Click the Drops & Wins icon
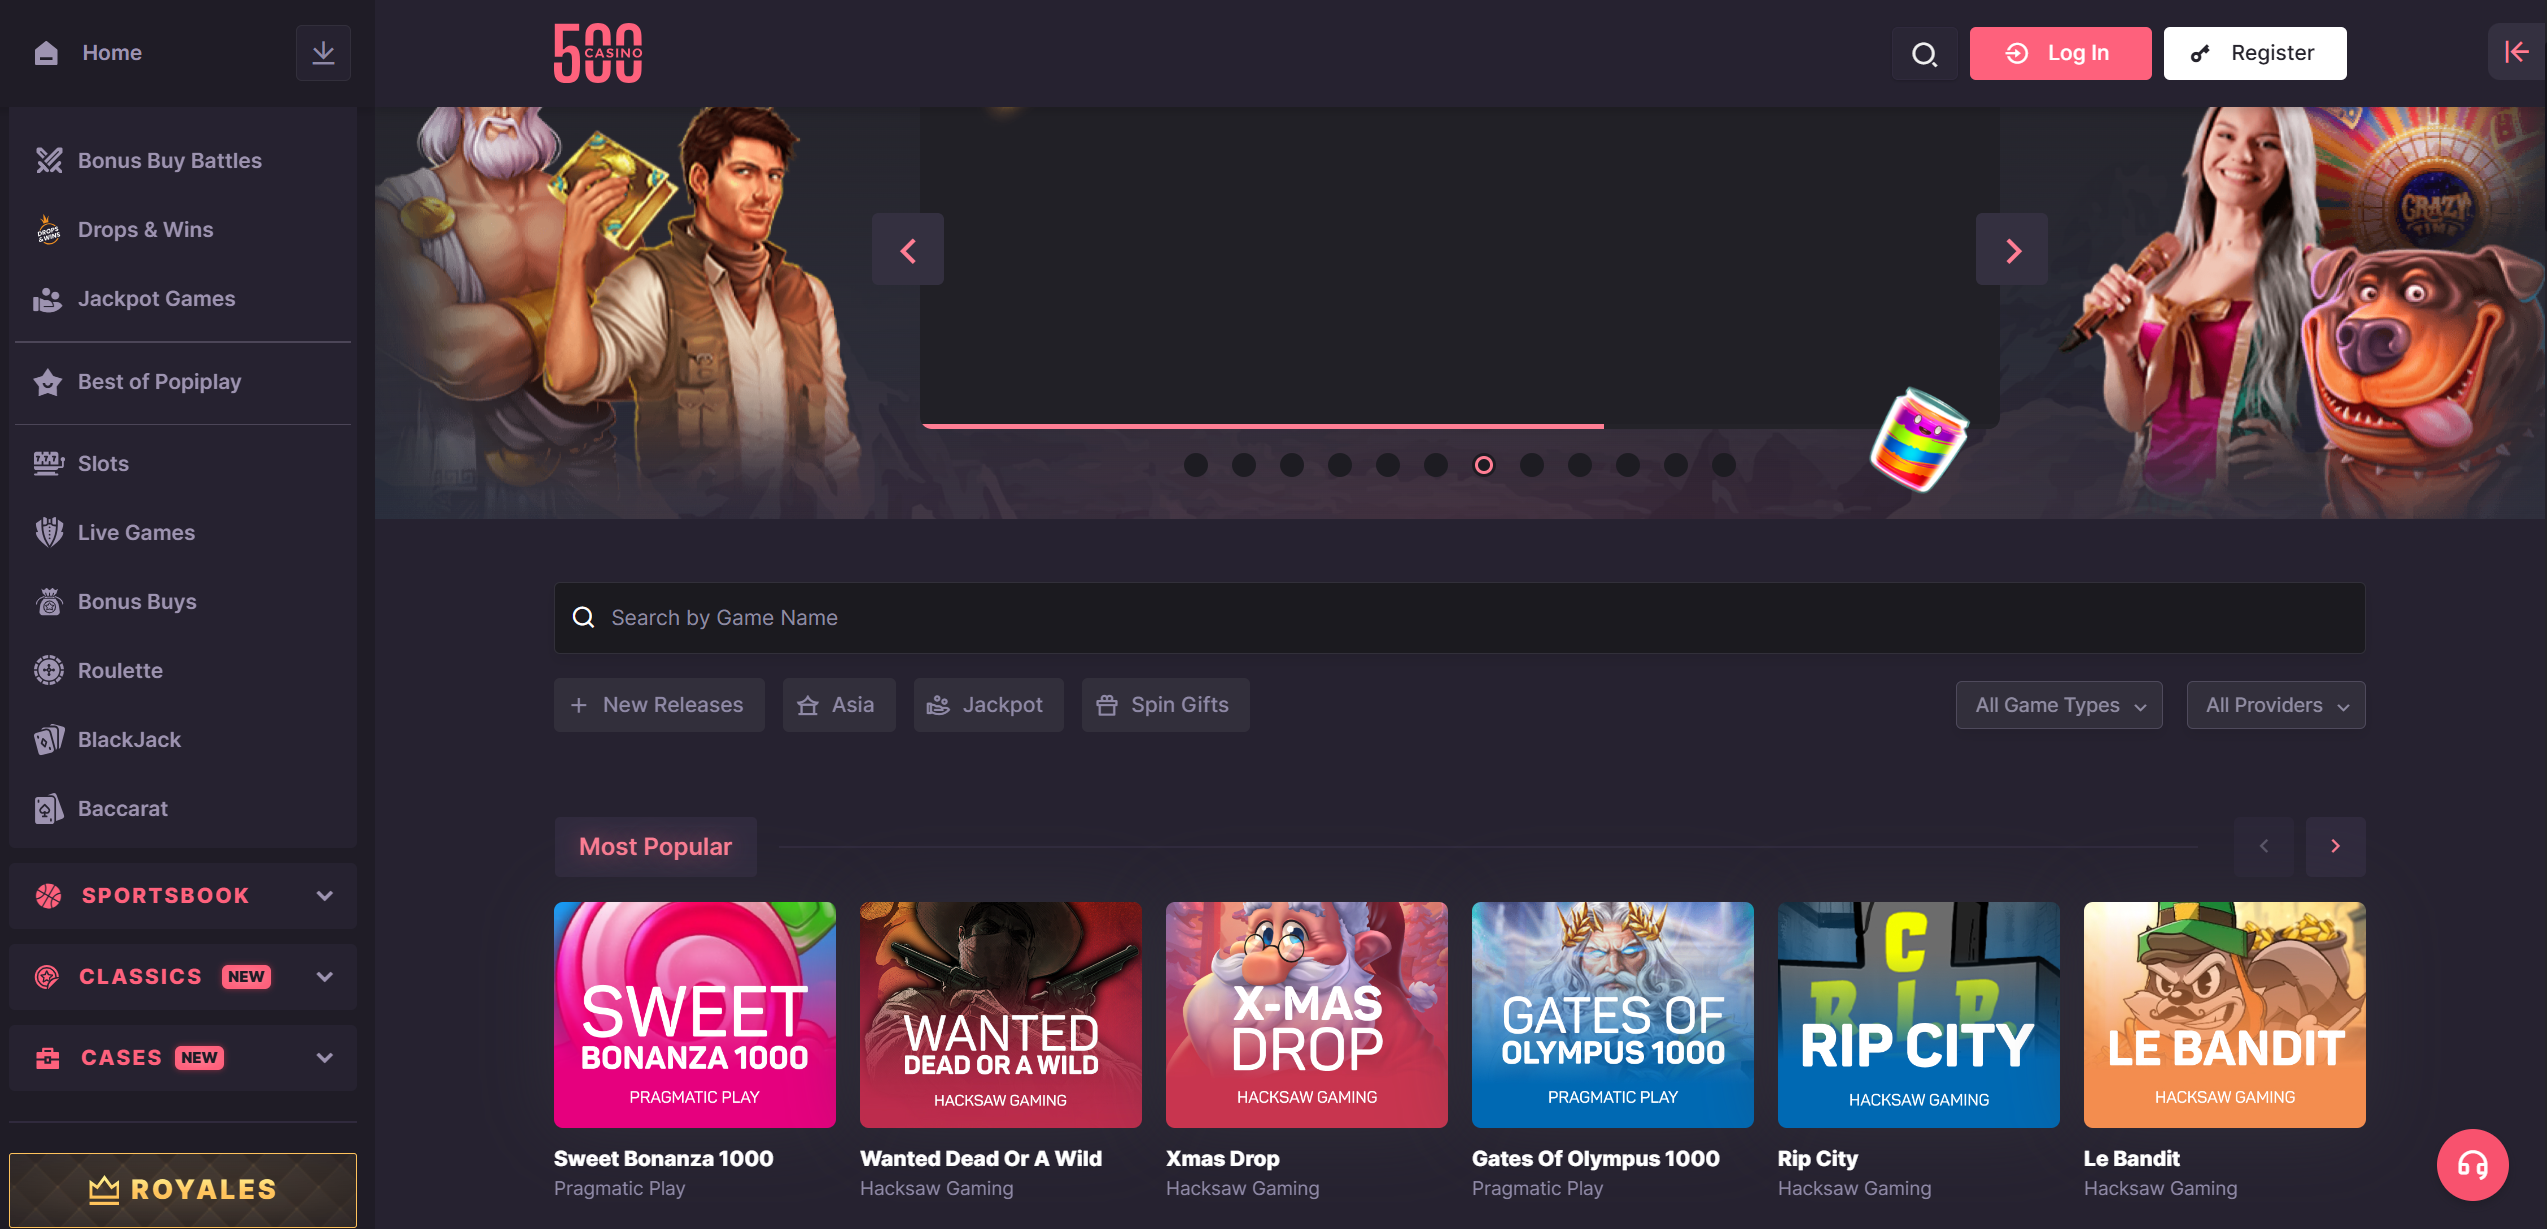 tap(48, 229)
